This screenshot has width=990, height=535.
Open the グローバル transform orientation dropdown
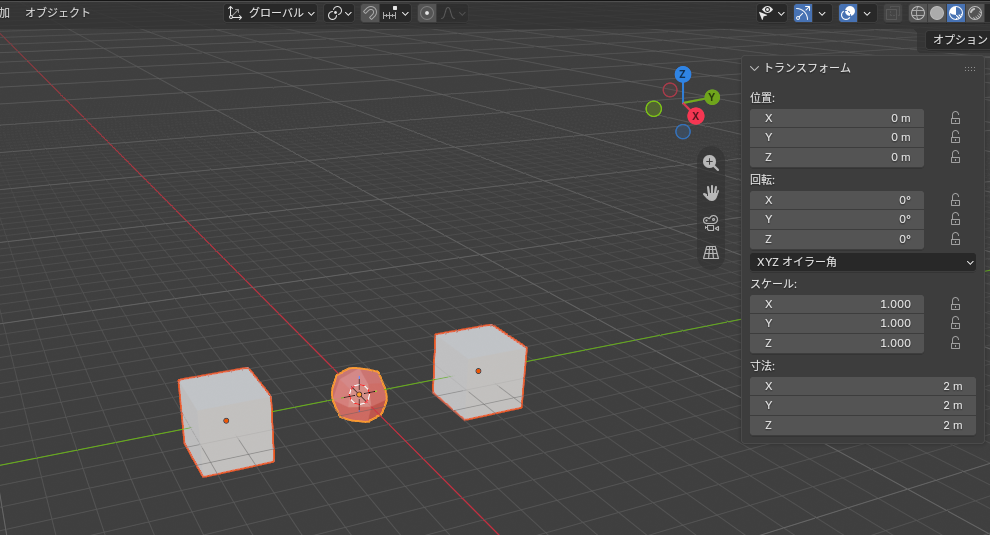271,13
